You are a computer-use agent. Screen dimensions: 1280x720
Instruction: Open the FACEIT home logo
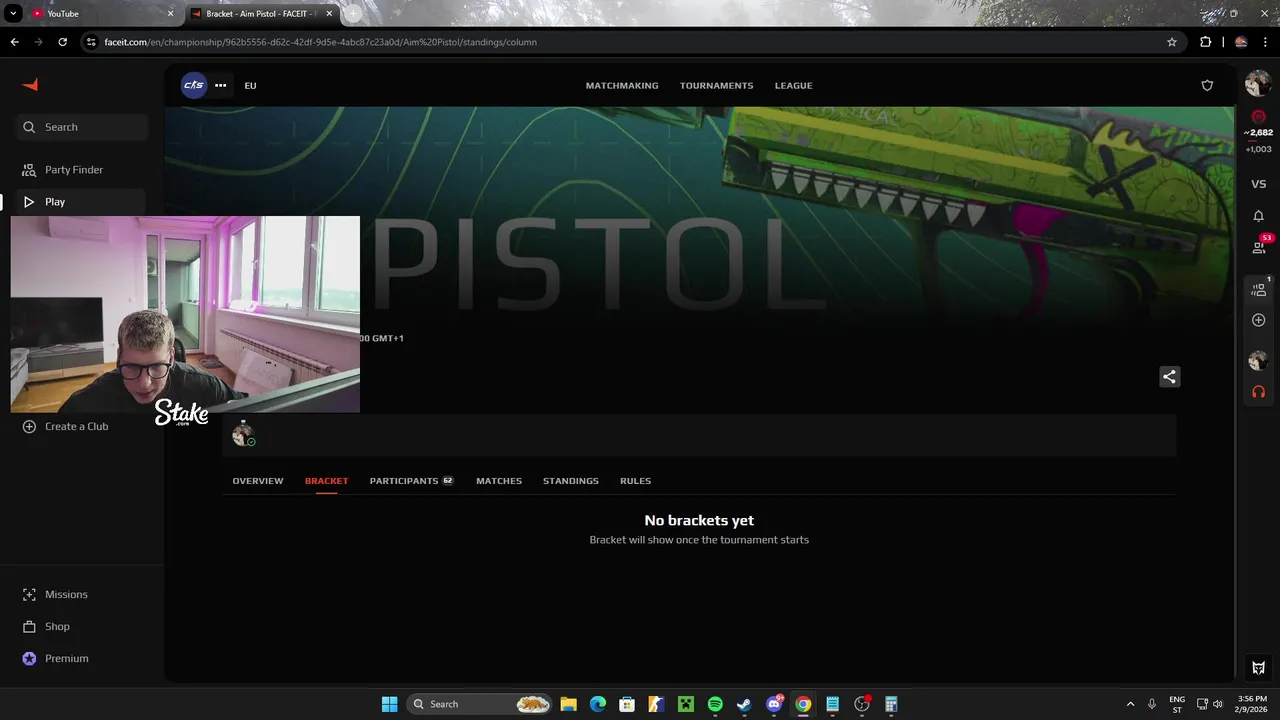coord(30,85)
